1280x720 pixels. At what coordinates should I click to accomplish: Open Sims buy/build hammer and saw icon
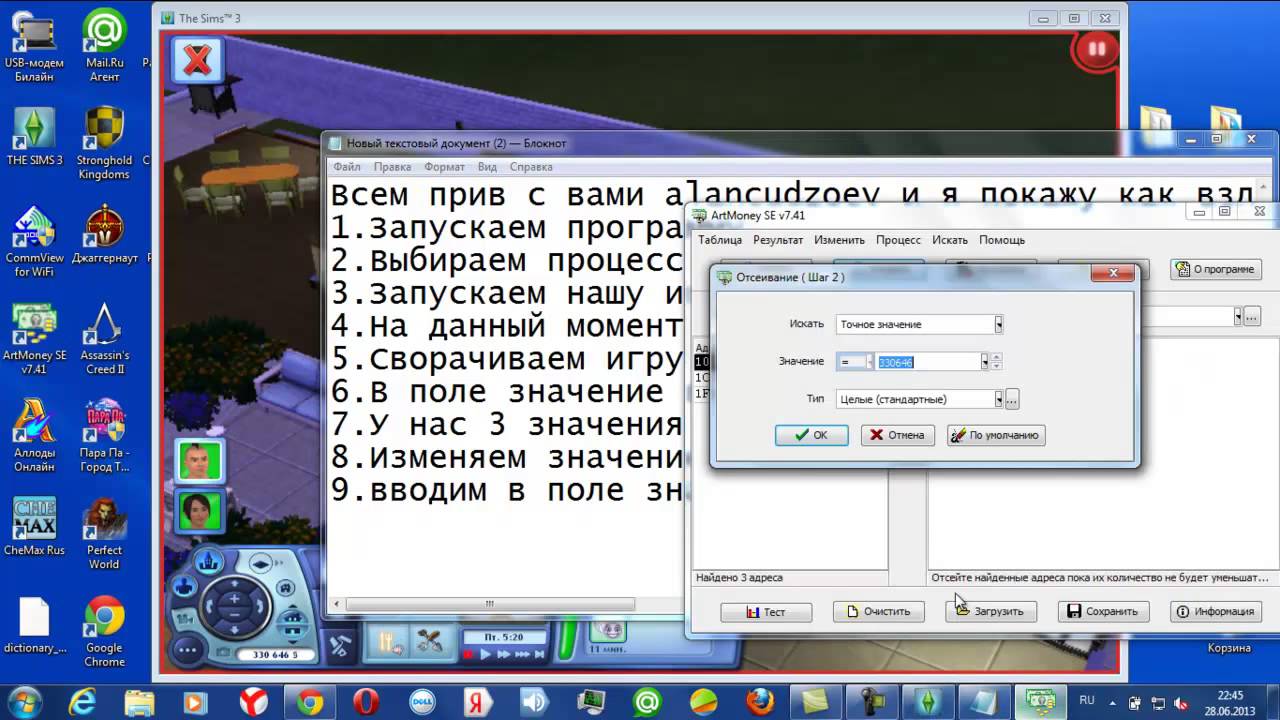[340, 647]
